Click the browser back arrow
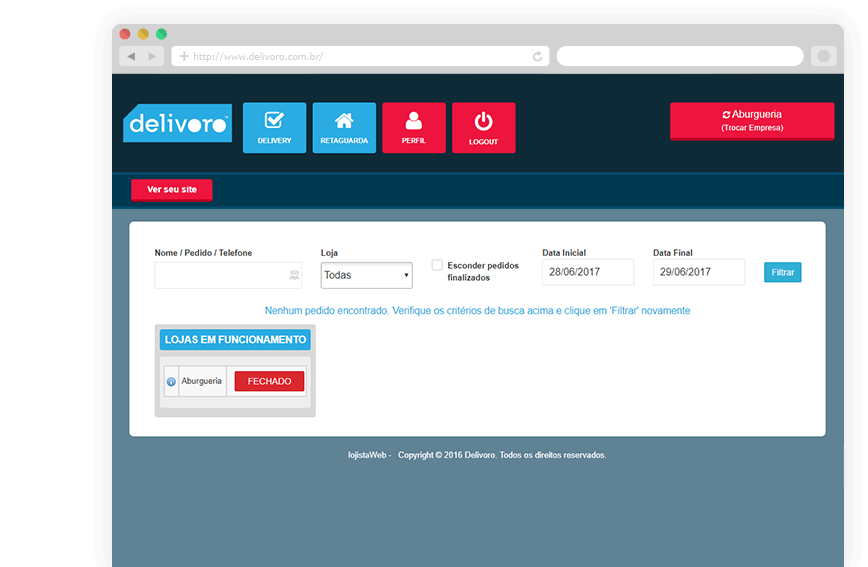868x567 pixels. (131, 56)
